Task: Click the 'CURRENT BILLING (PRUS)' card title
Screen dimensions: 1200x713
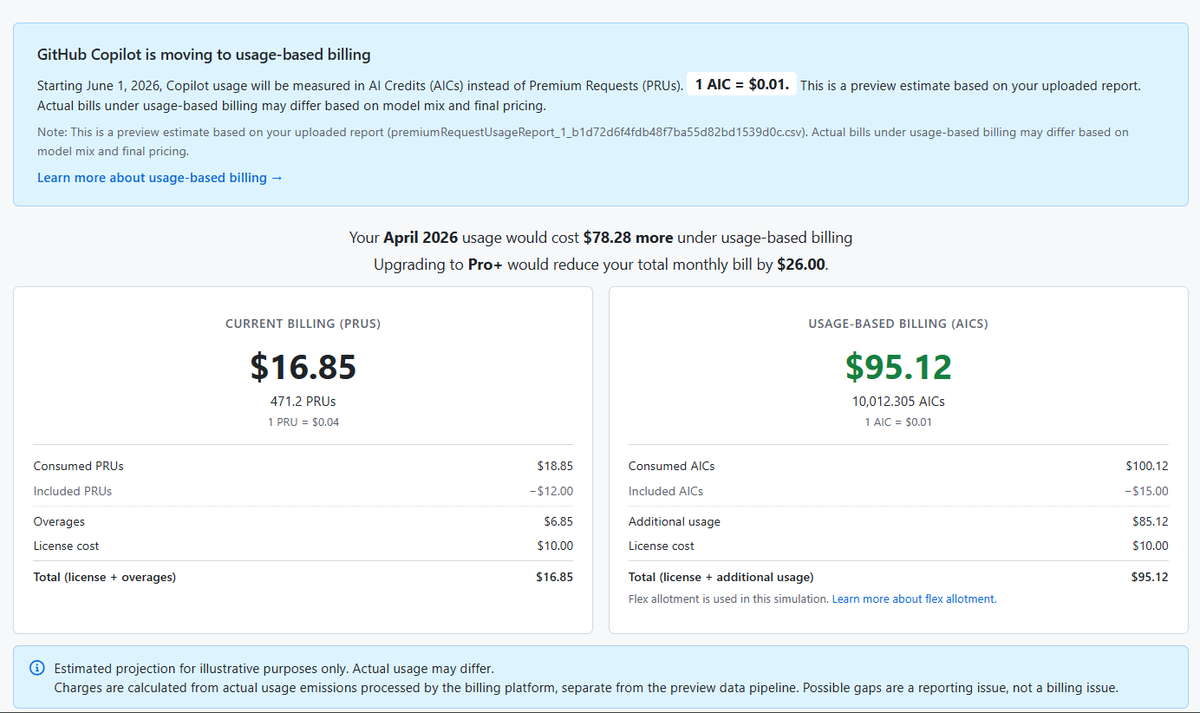Action: 303,324
